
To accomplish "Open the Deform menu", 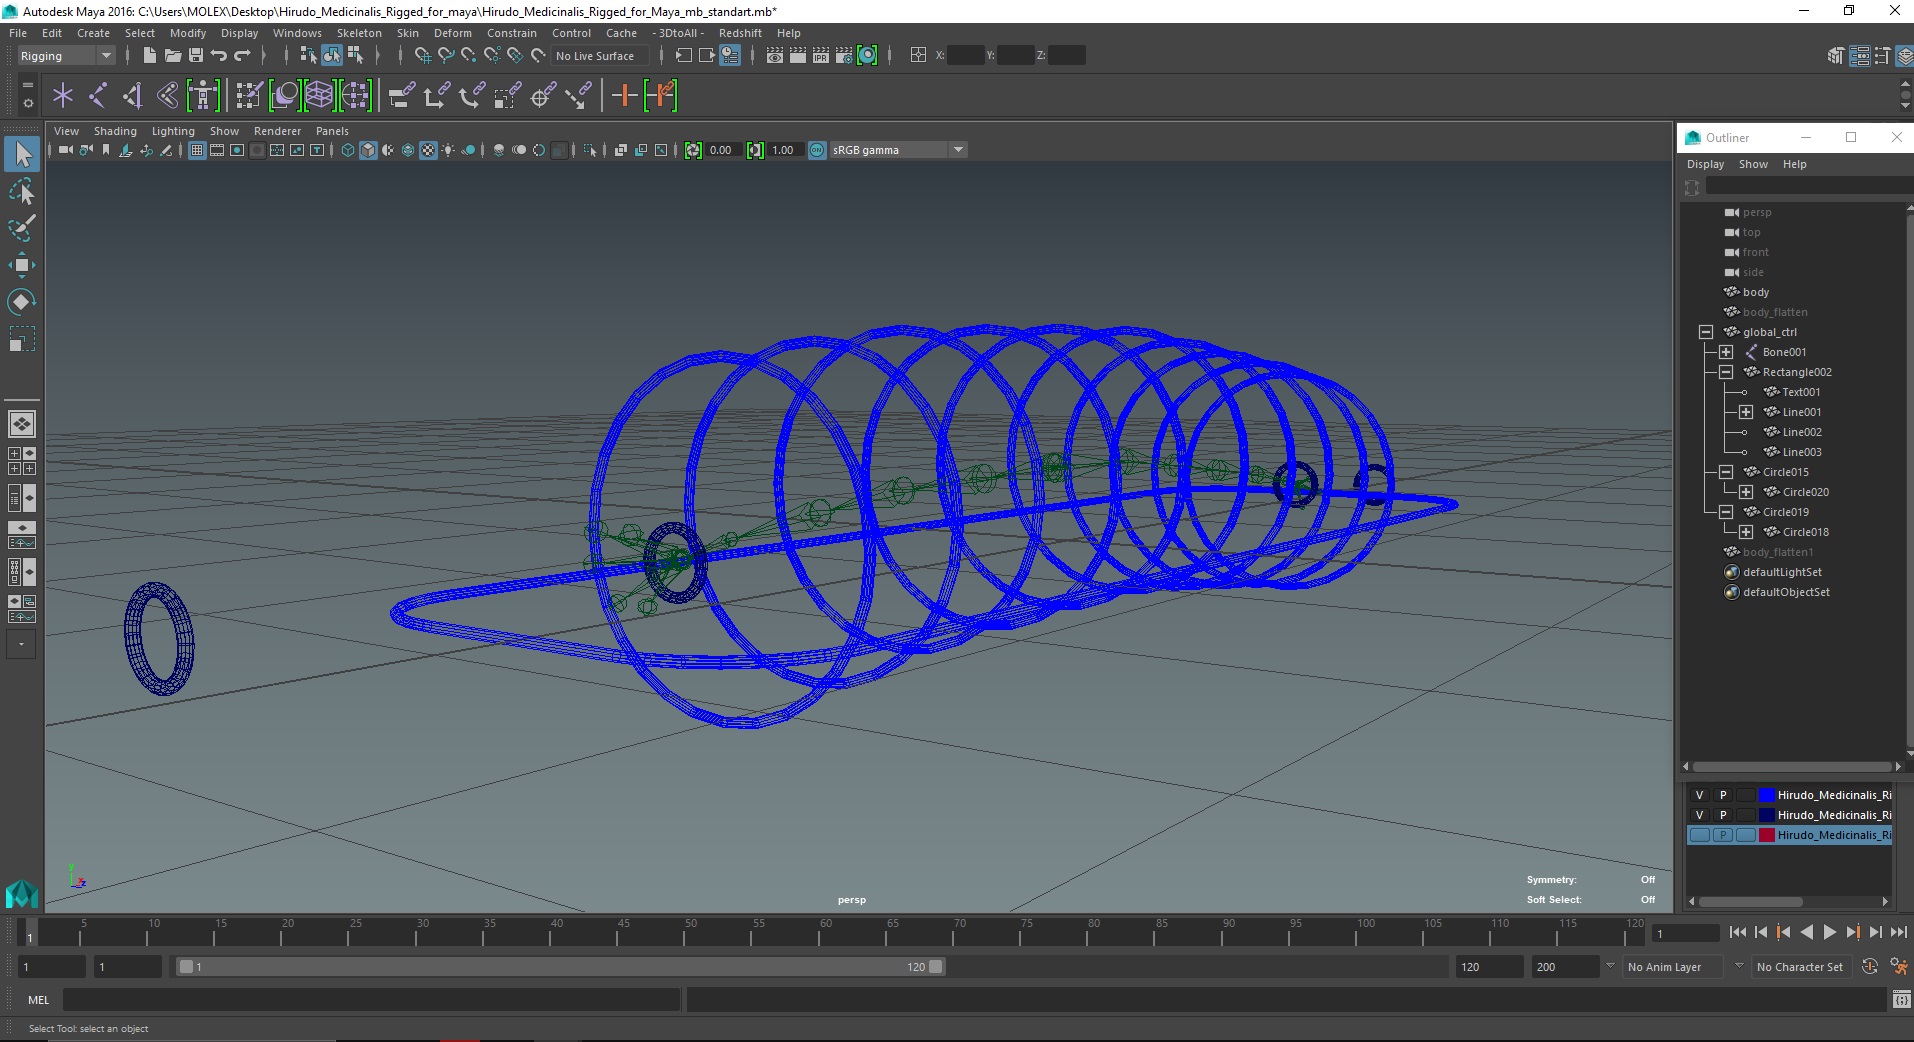I will [x=452, y=33].
